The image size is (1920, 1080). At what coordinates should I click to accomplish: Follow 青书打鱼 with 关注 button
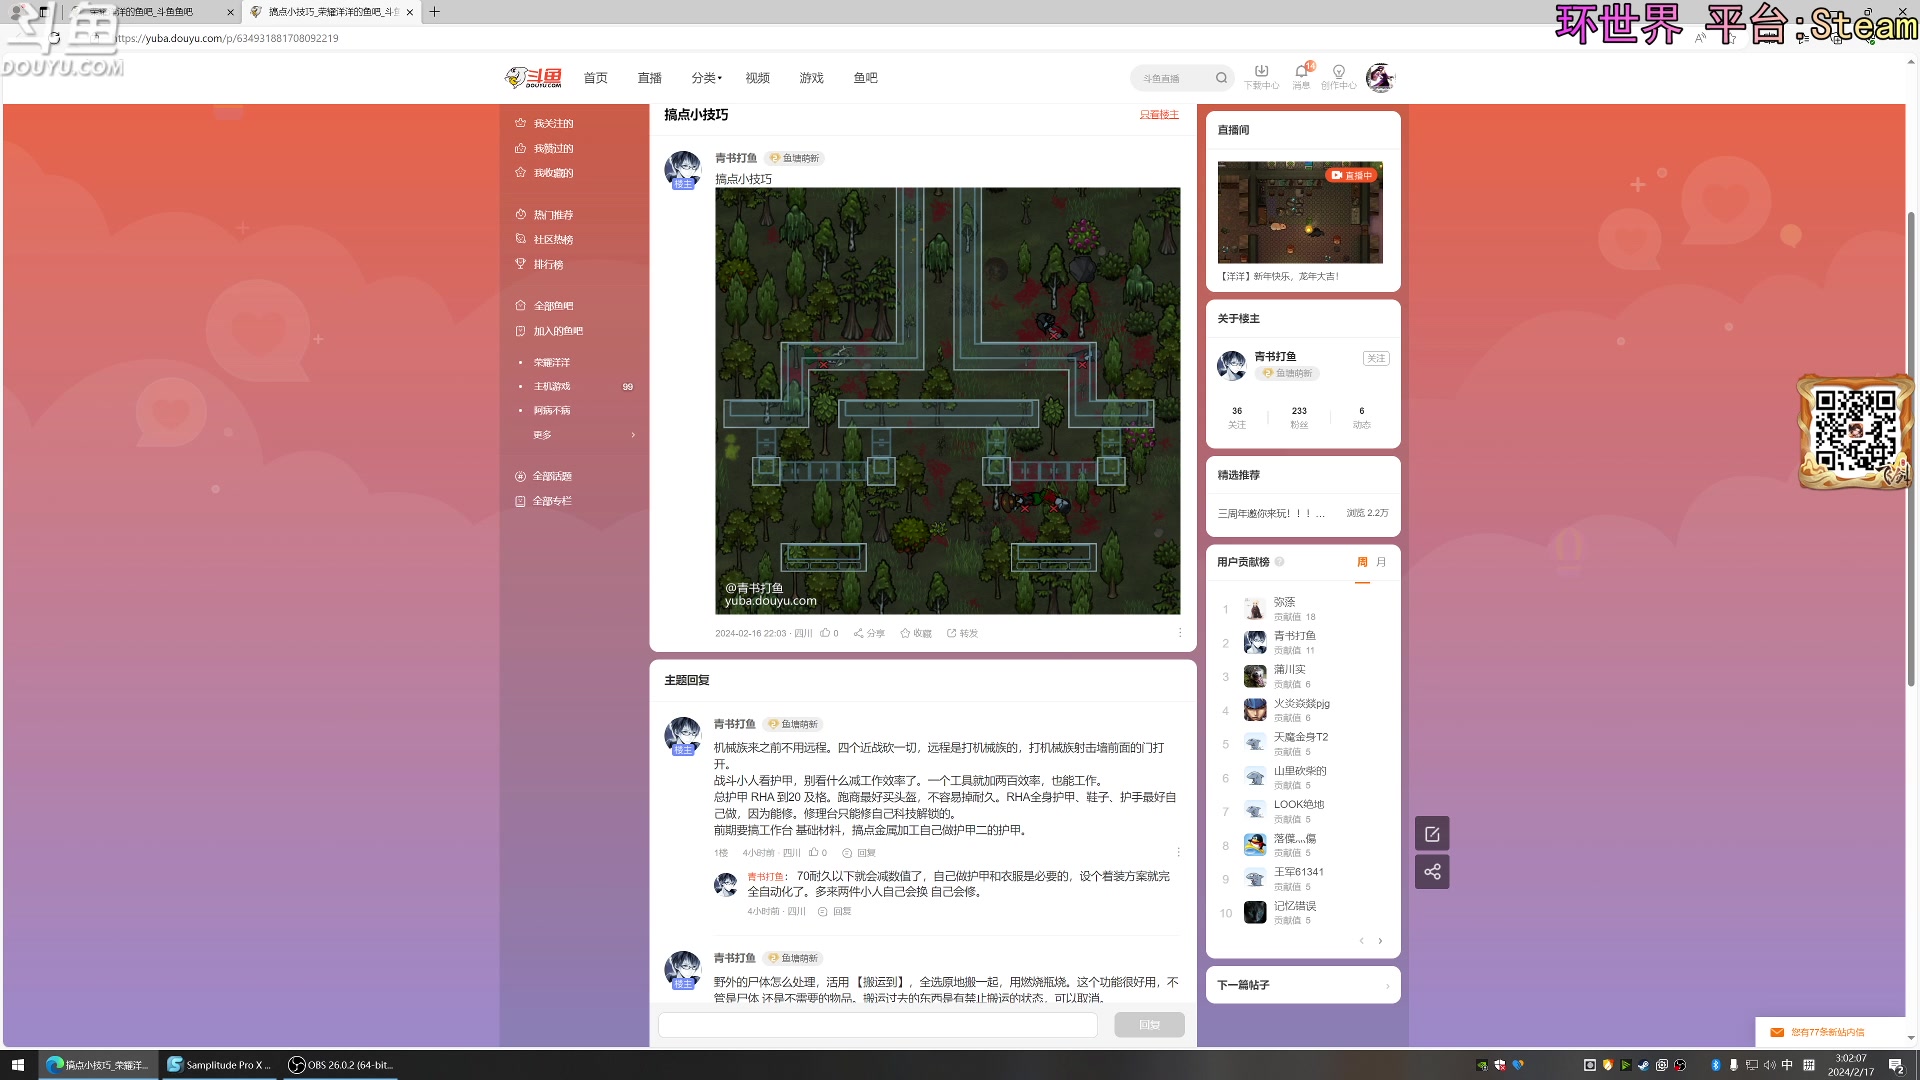pyautogui.click(x=1376, y=358)
